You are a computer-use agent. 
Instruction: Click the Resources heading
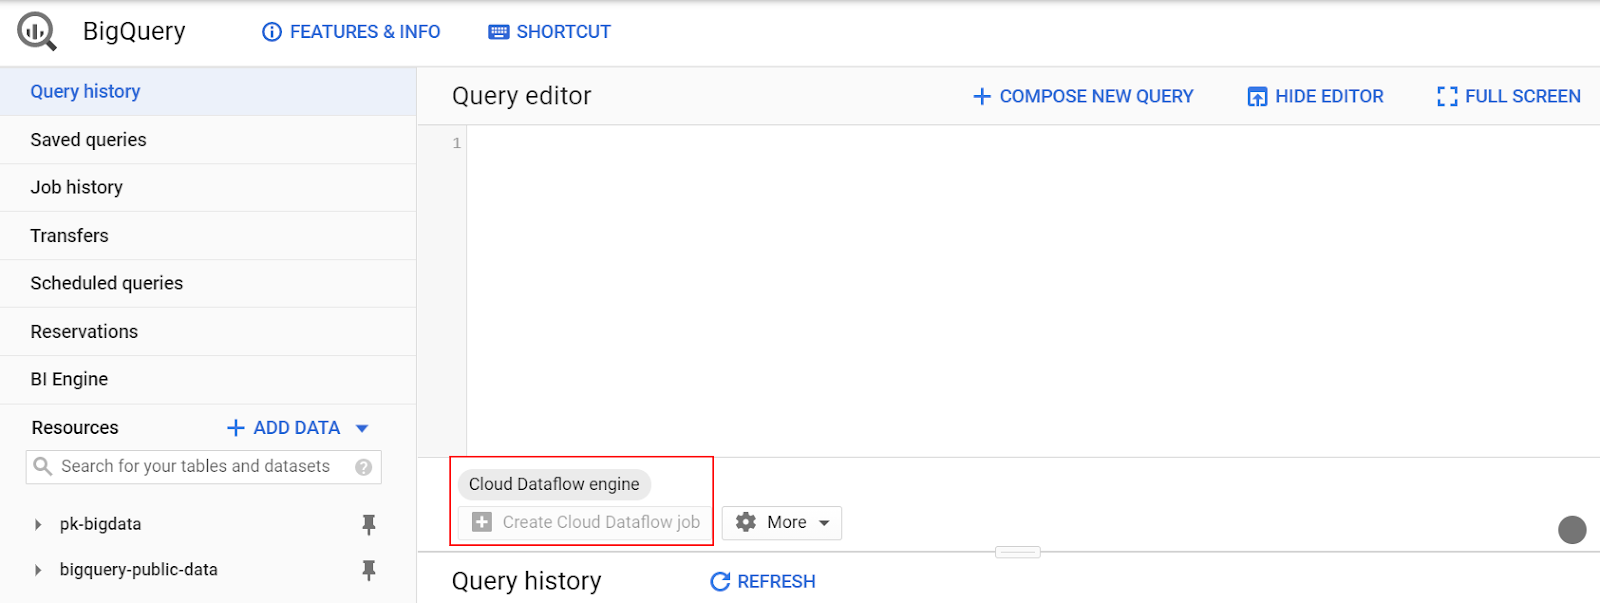(x=75, y=428)
